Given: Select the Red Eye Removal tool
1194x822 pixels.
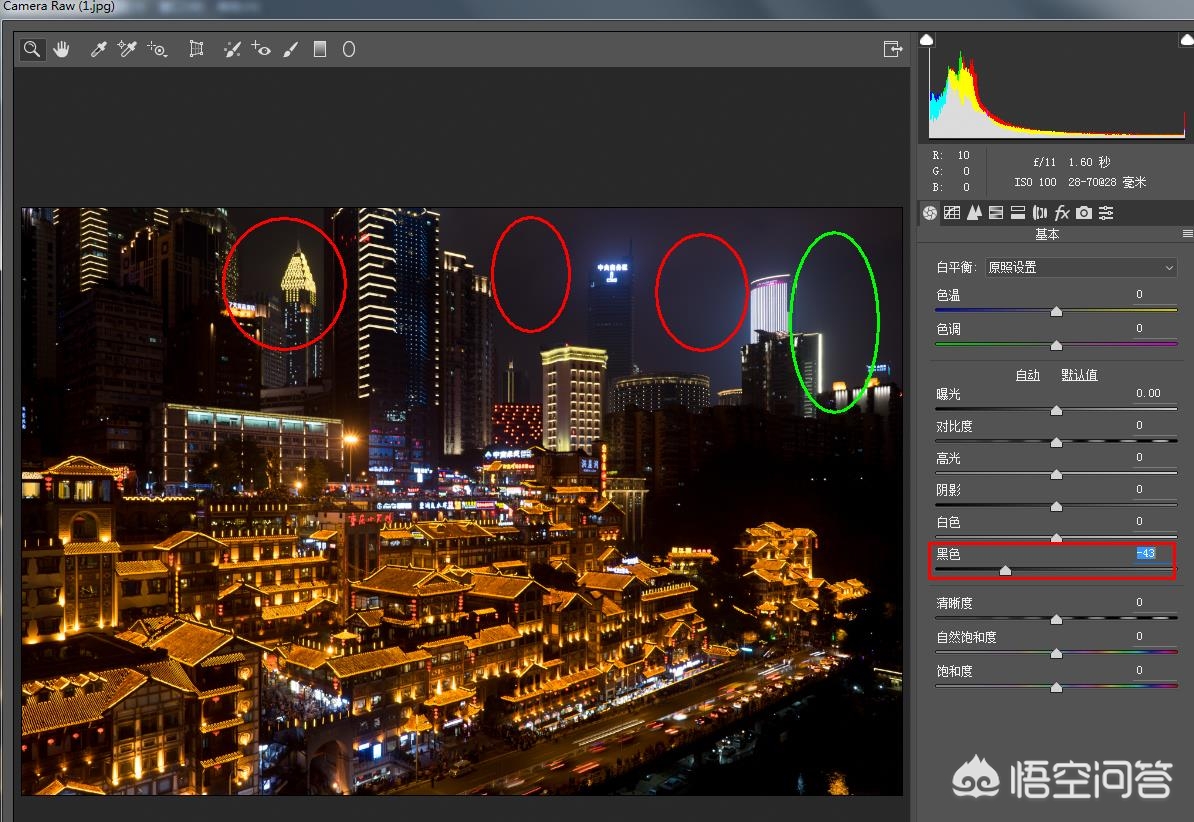Looking at the screenshot, I should pyautogui.click(x=262, y=48).
